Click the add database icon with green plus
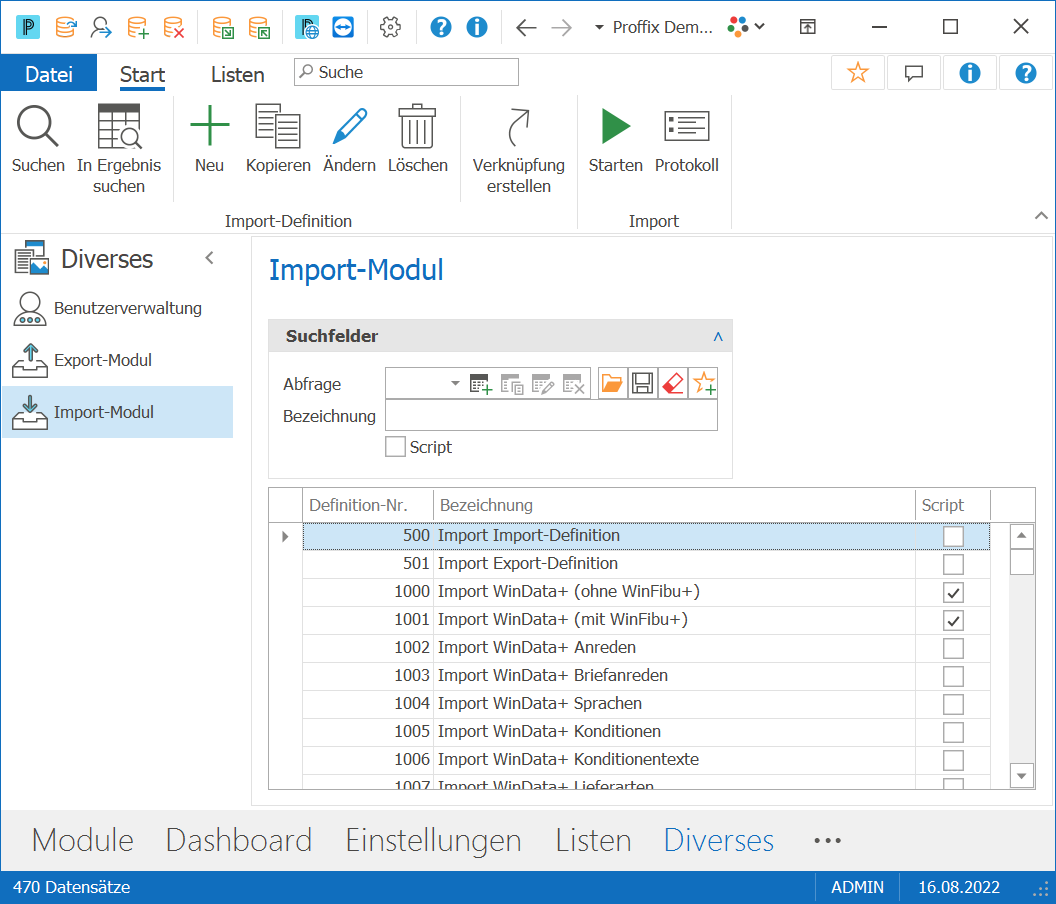 [137, 27]
